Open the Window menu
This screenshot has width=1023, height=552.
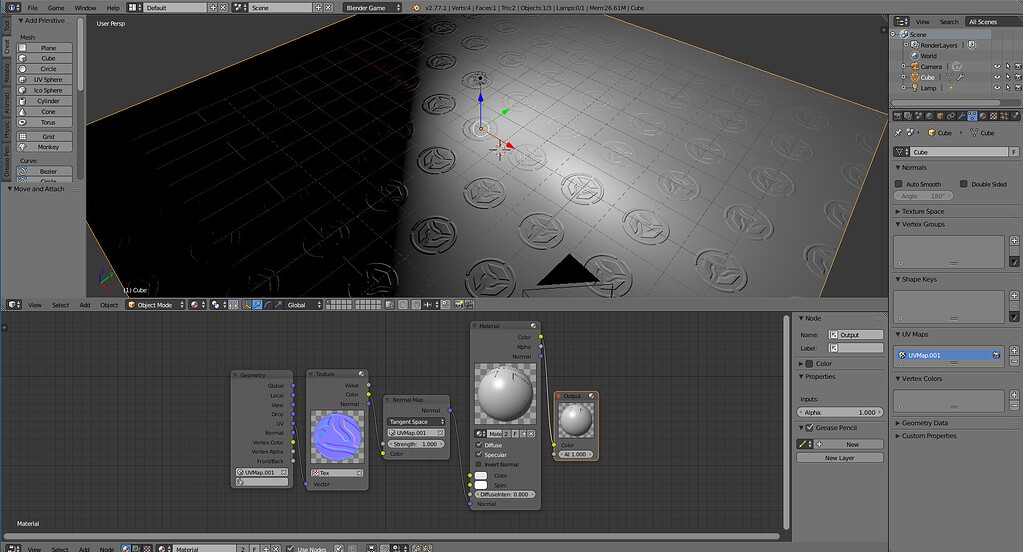85,8
